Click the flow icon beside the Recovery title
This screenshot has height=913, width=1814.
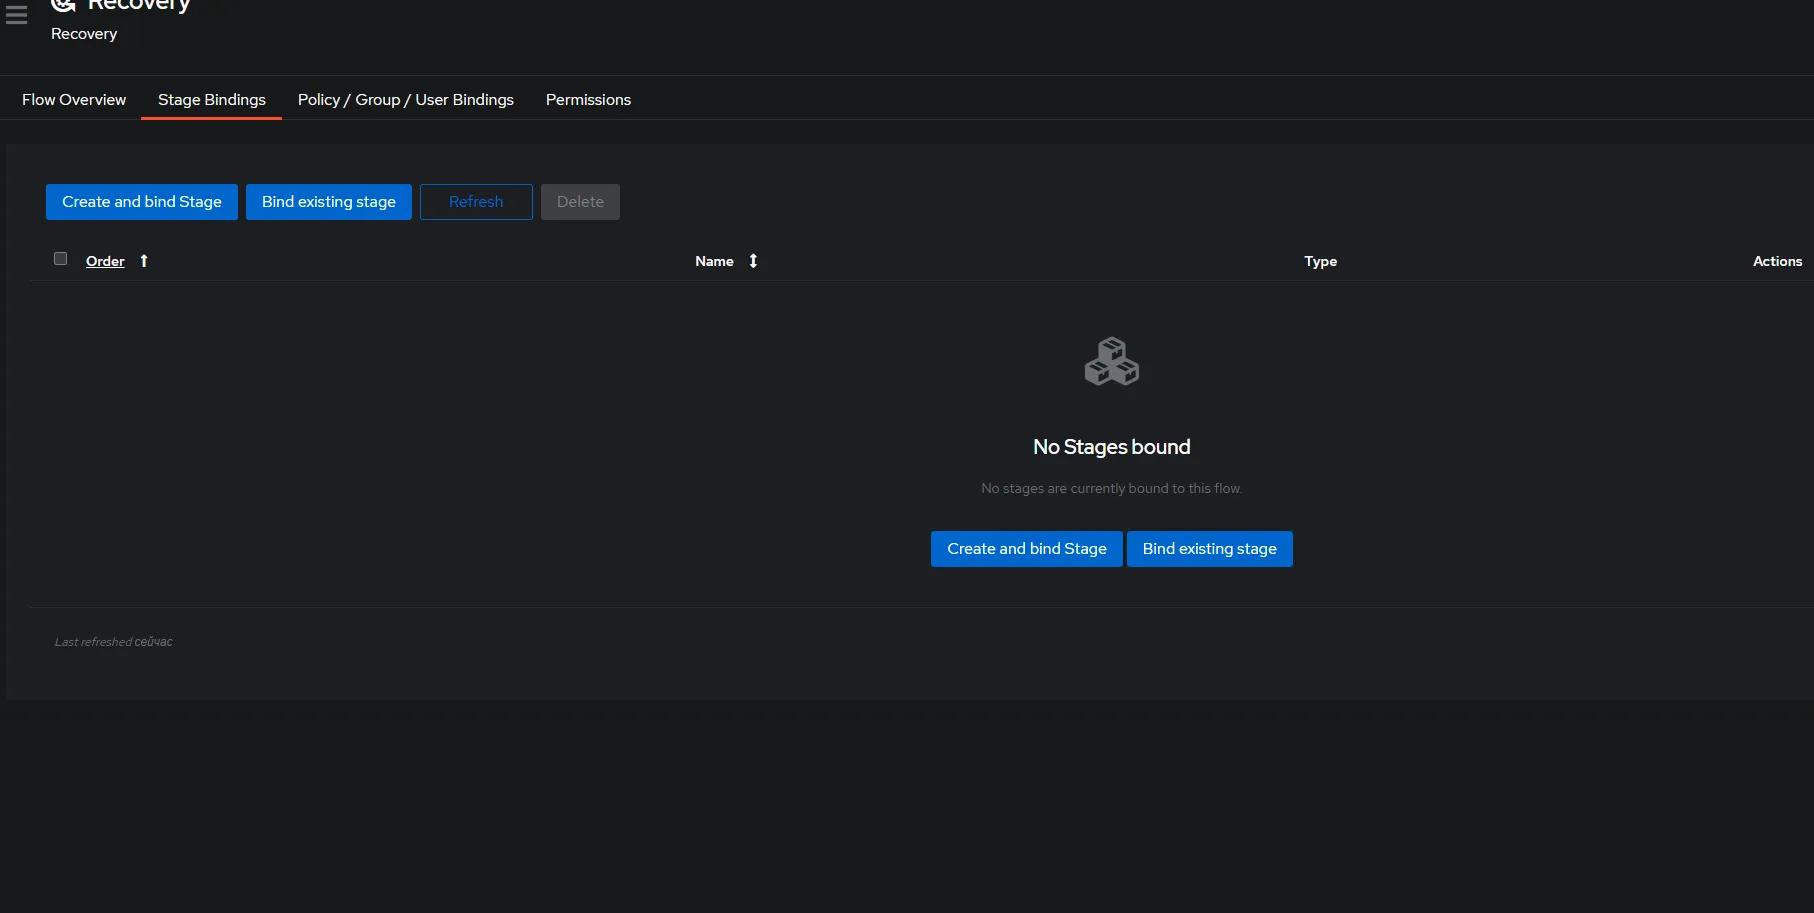point(63,5)
